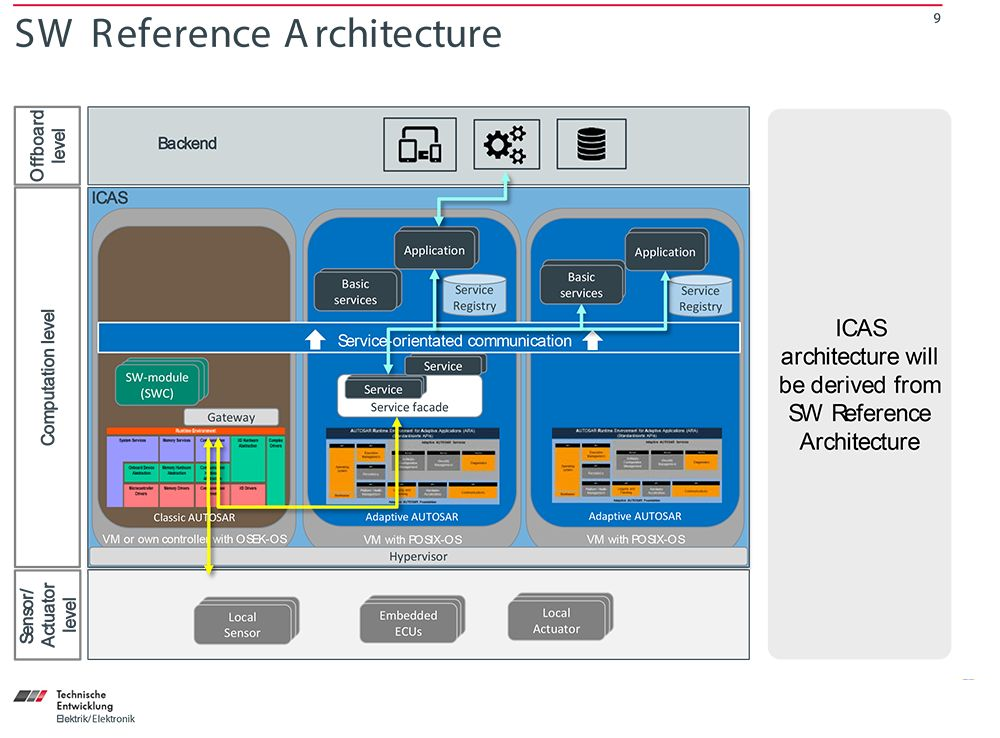
Task: Click the "Technische Entwicklung" footer text
Action: (84, 700)
